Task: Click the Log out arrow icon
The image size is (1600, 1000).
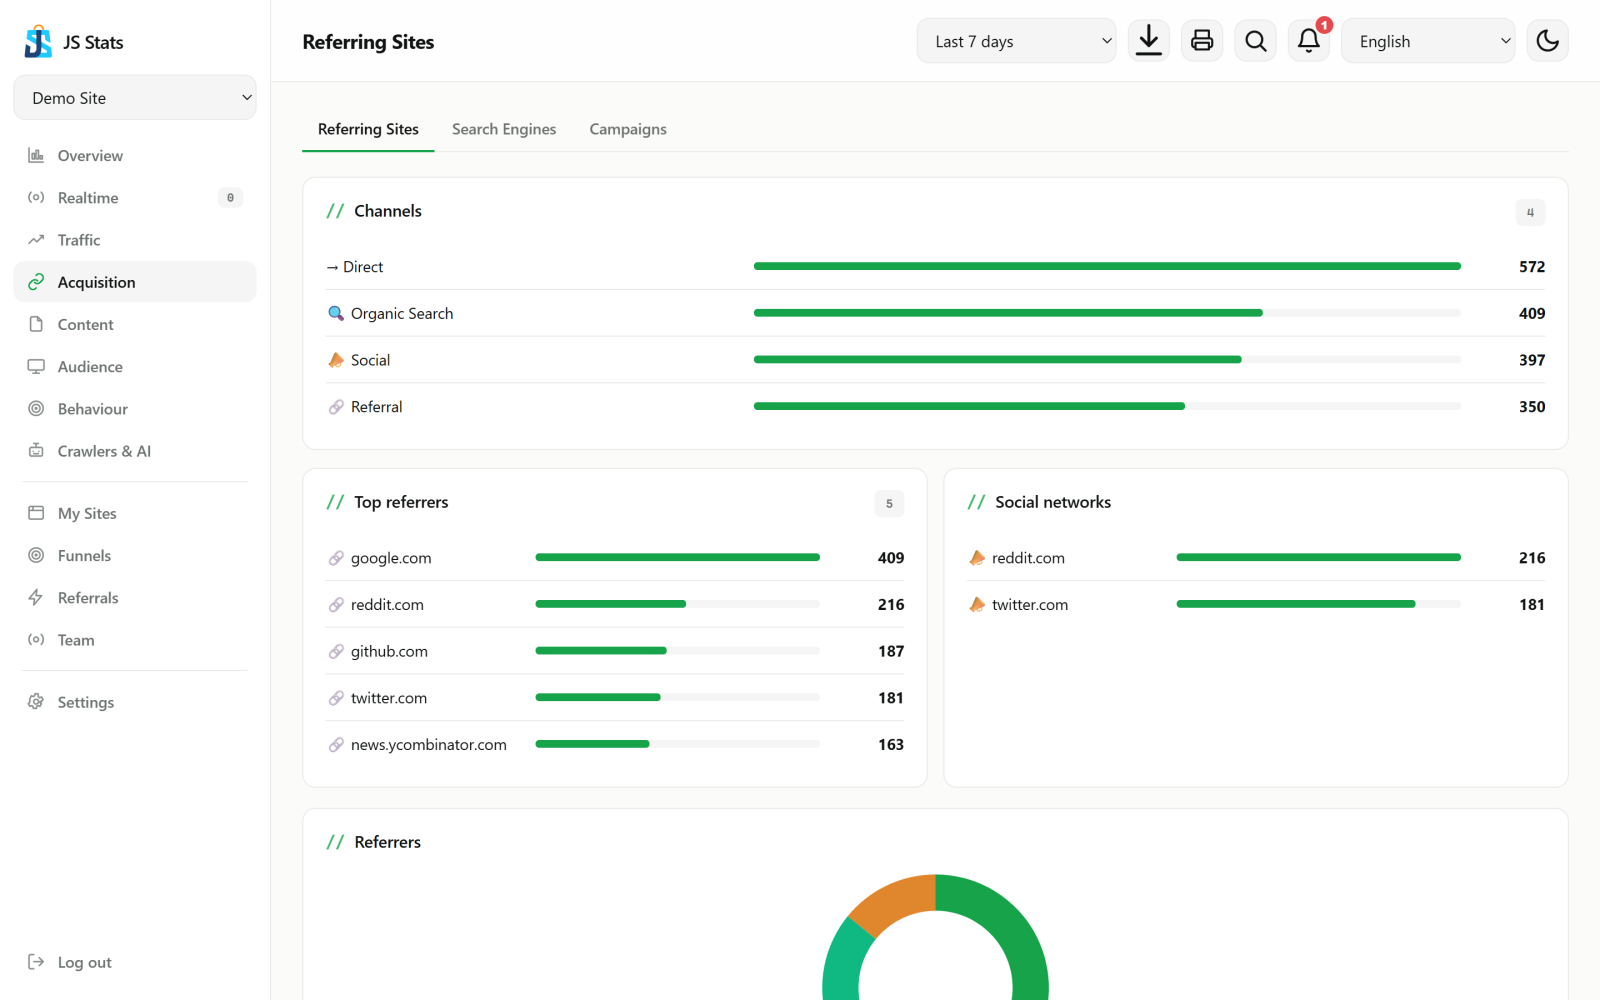Action: [36, 962]
